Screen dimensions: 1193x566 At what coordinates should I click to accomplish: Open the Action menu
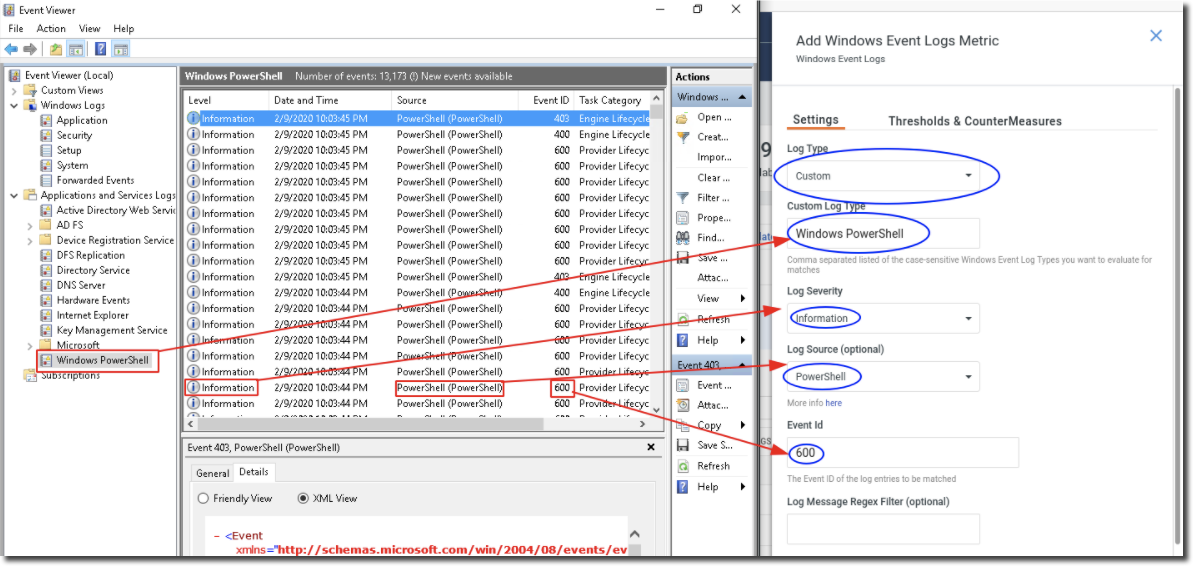click(51, 28)
